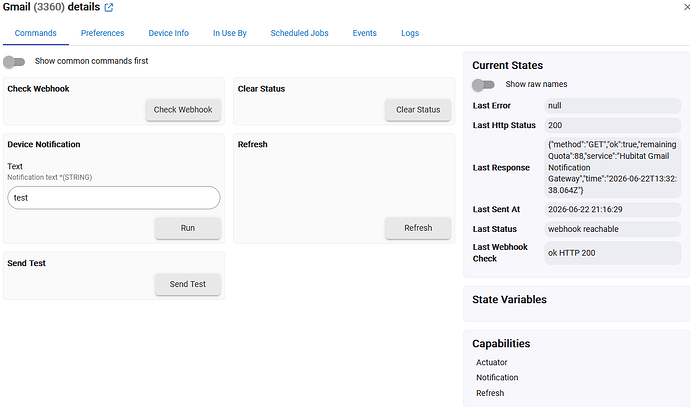690x407 pixels.
Task: Click the Notification capability entry
Action: (497, 378)
